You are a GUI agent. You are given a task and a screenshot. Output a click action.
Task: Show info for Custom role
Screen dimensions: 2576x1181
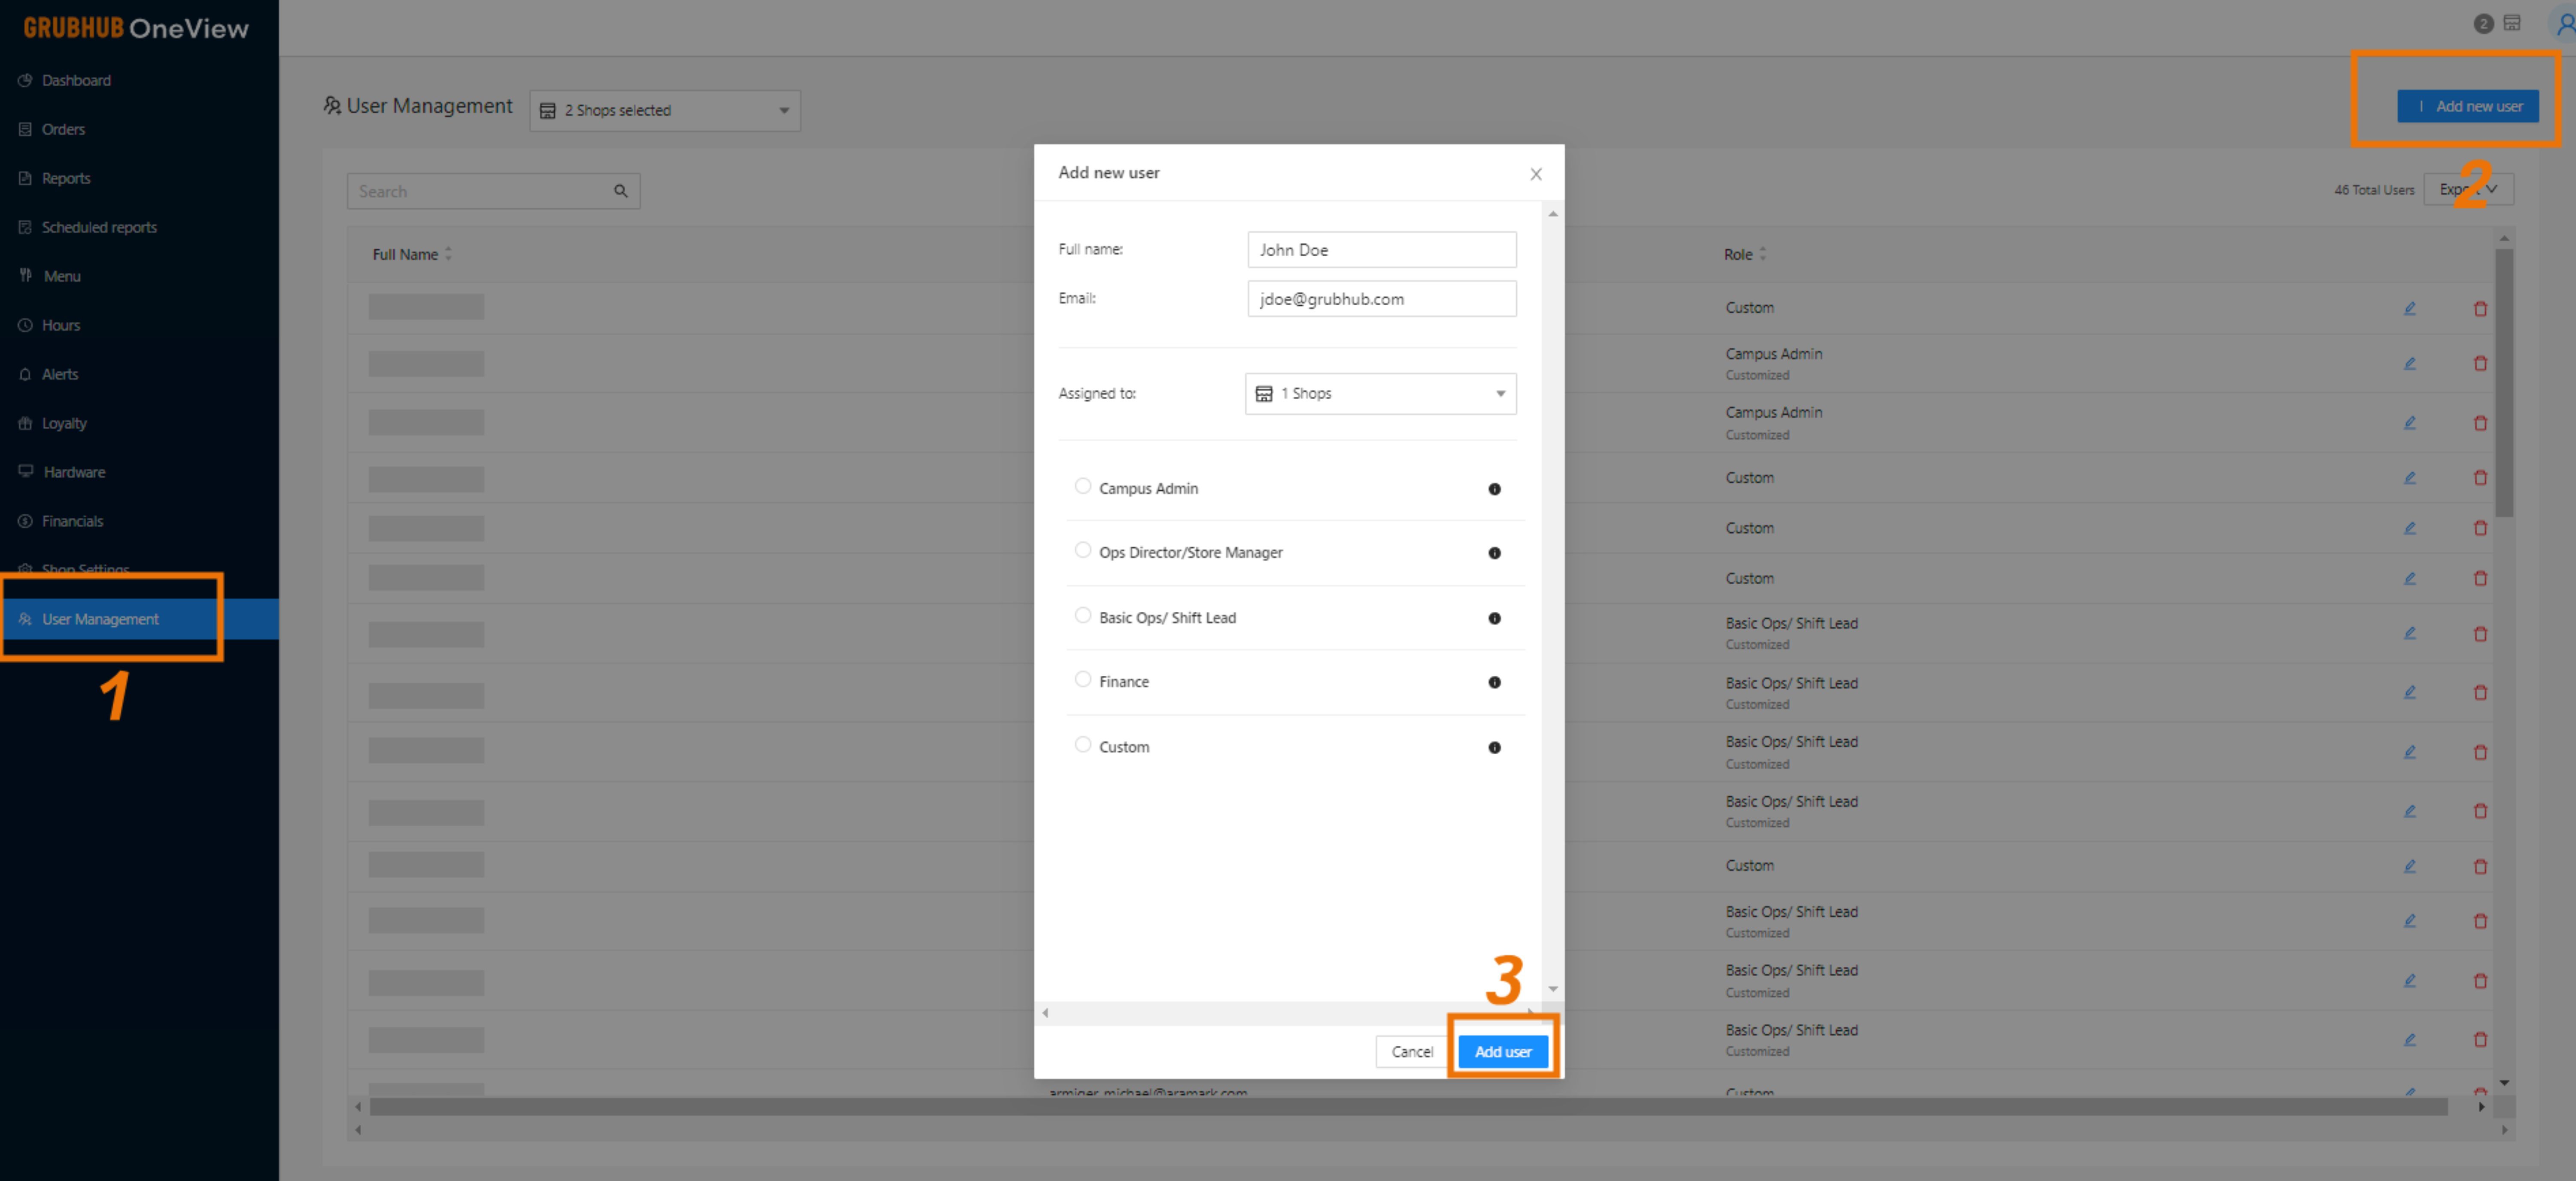click(1494, 747)
